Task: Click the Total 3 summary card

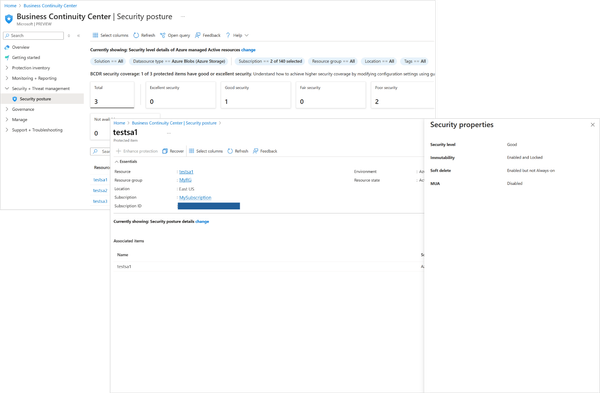Action: (112, 95)
